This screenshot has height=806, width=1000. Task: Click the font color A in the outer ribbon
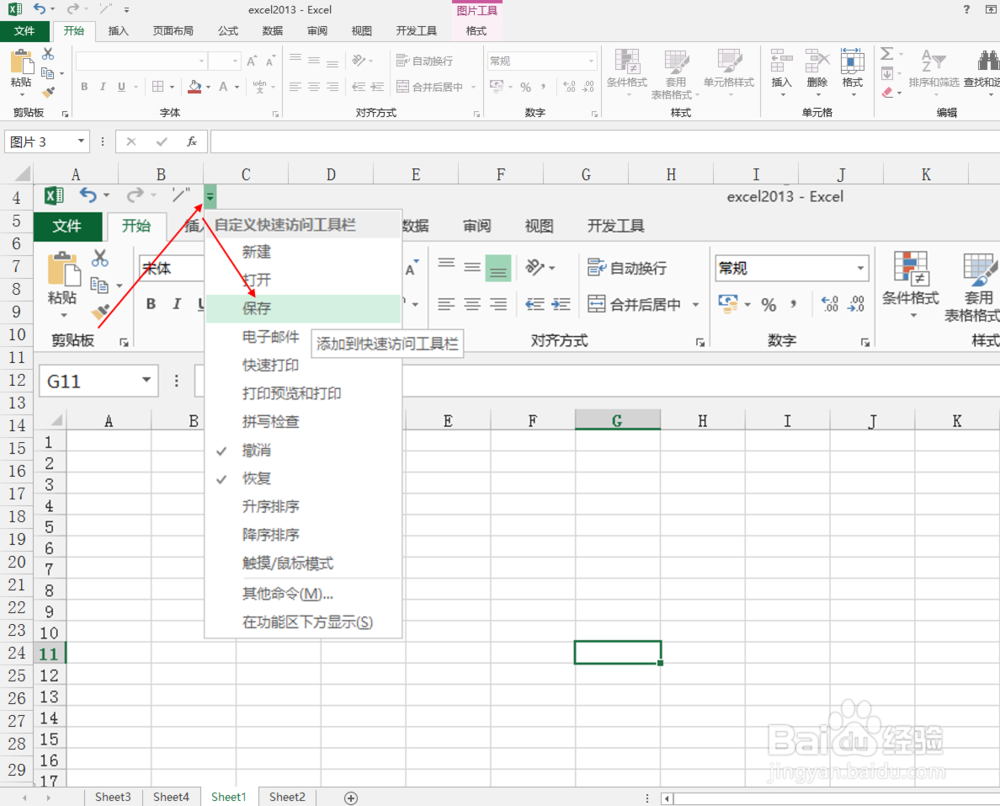[223, 86]
